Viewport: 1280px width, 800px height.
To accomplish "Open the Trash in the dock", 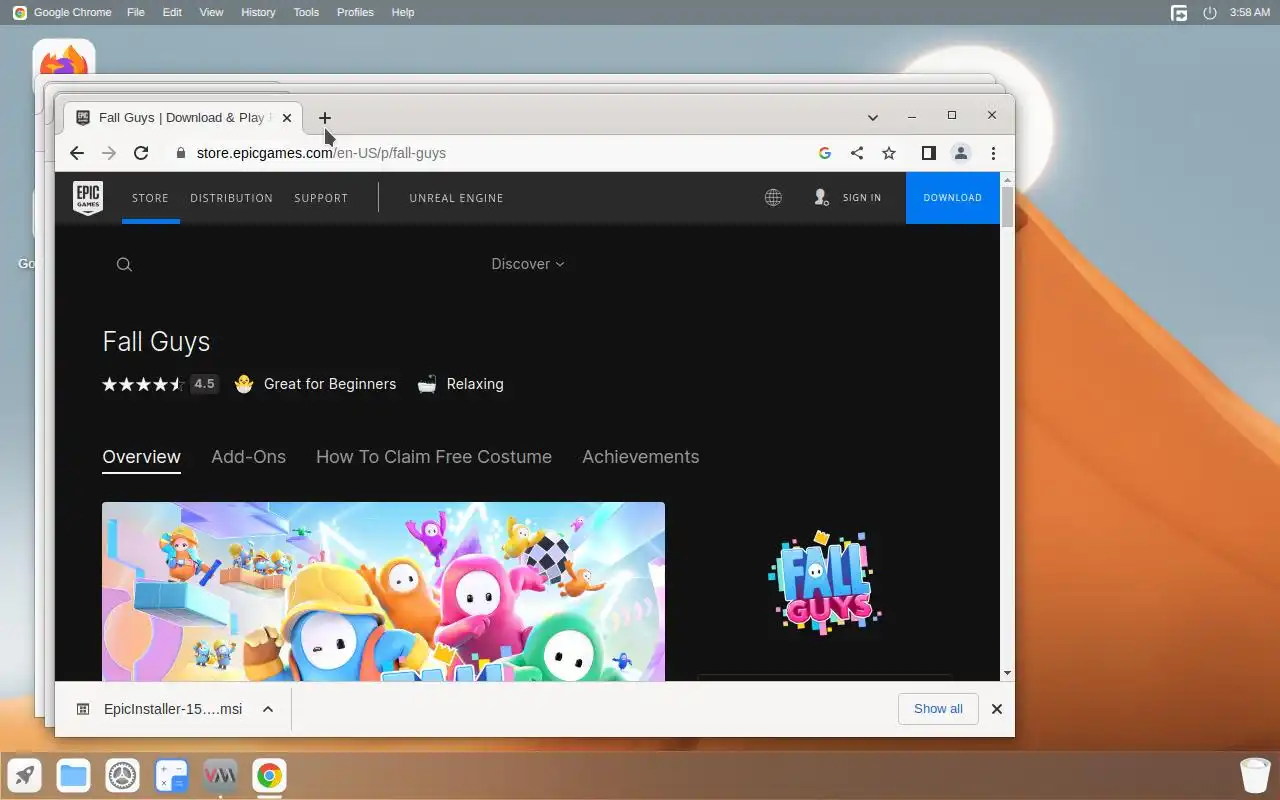I will (x=1255, y=775).
